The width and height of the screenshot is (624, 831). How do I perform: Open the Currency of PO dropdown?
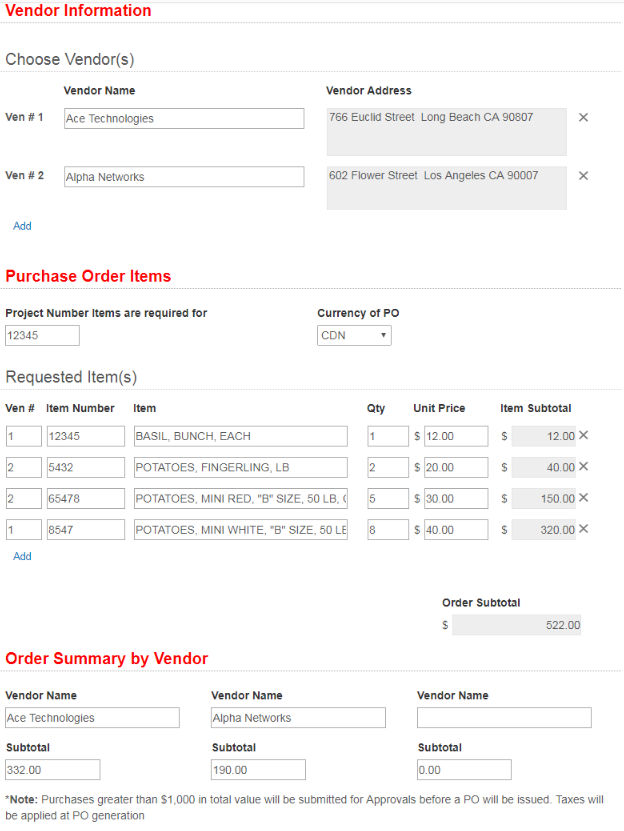pos(354,335)
